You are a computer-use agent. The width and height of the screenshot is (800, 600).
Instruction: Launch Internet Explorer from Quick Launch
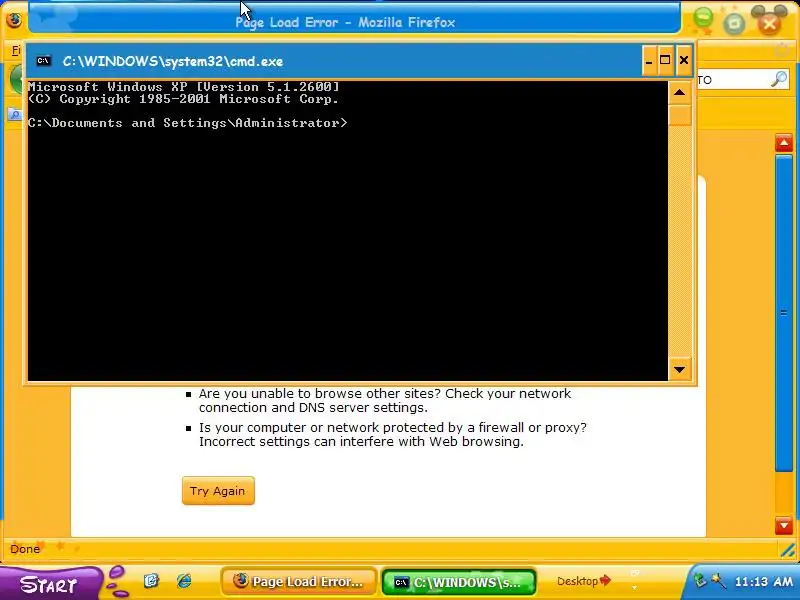184,581
